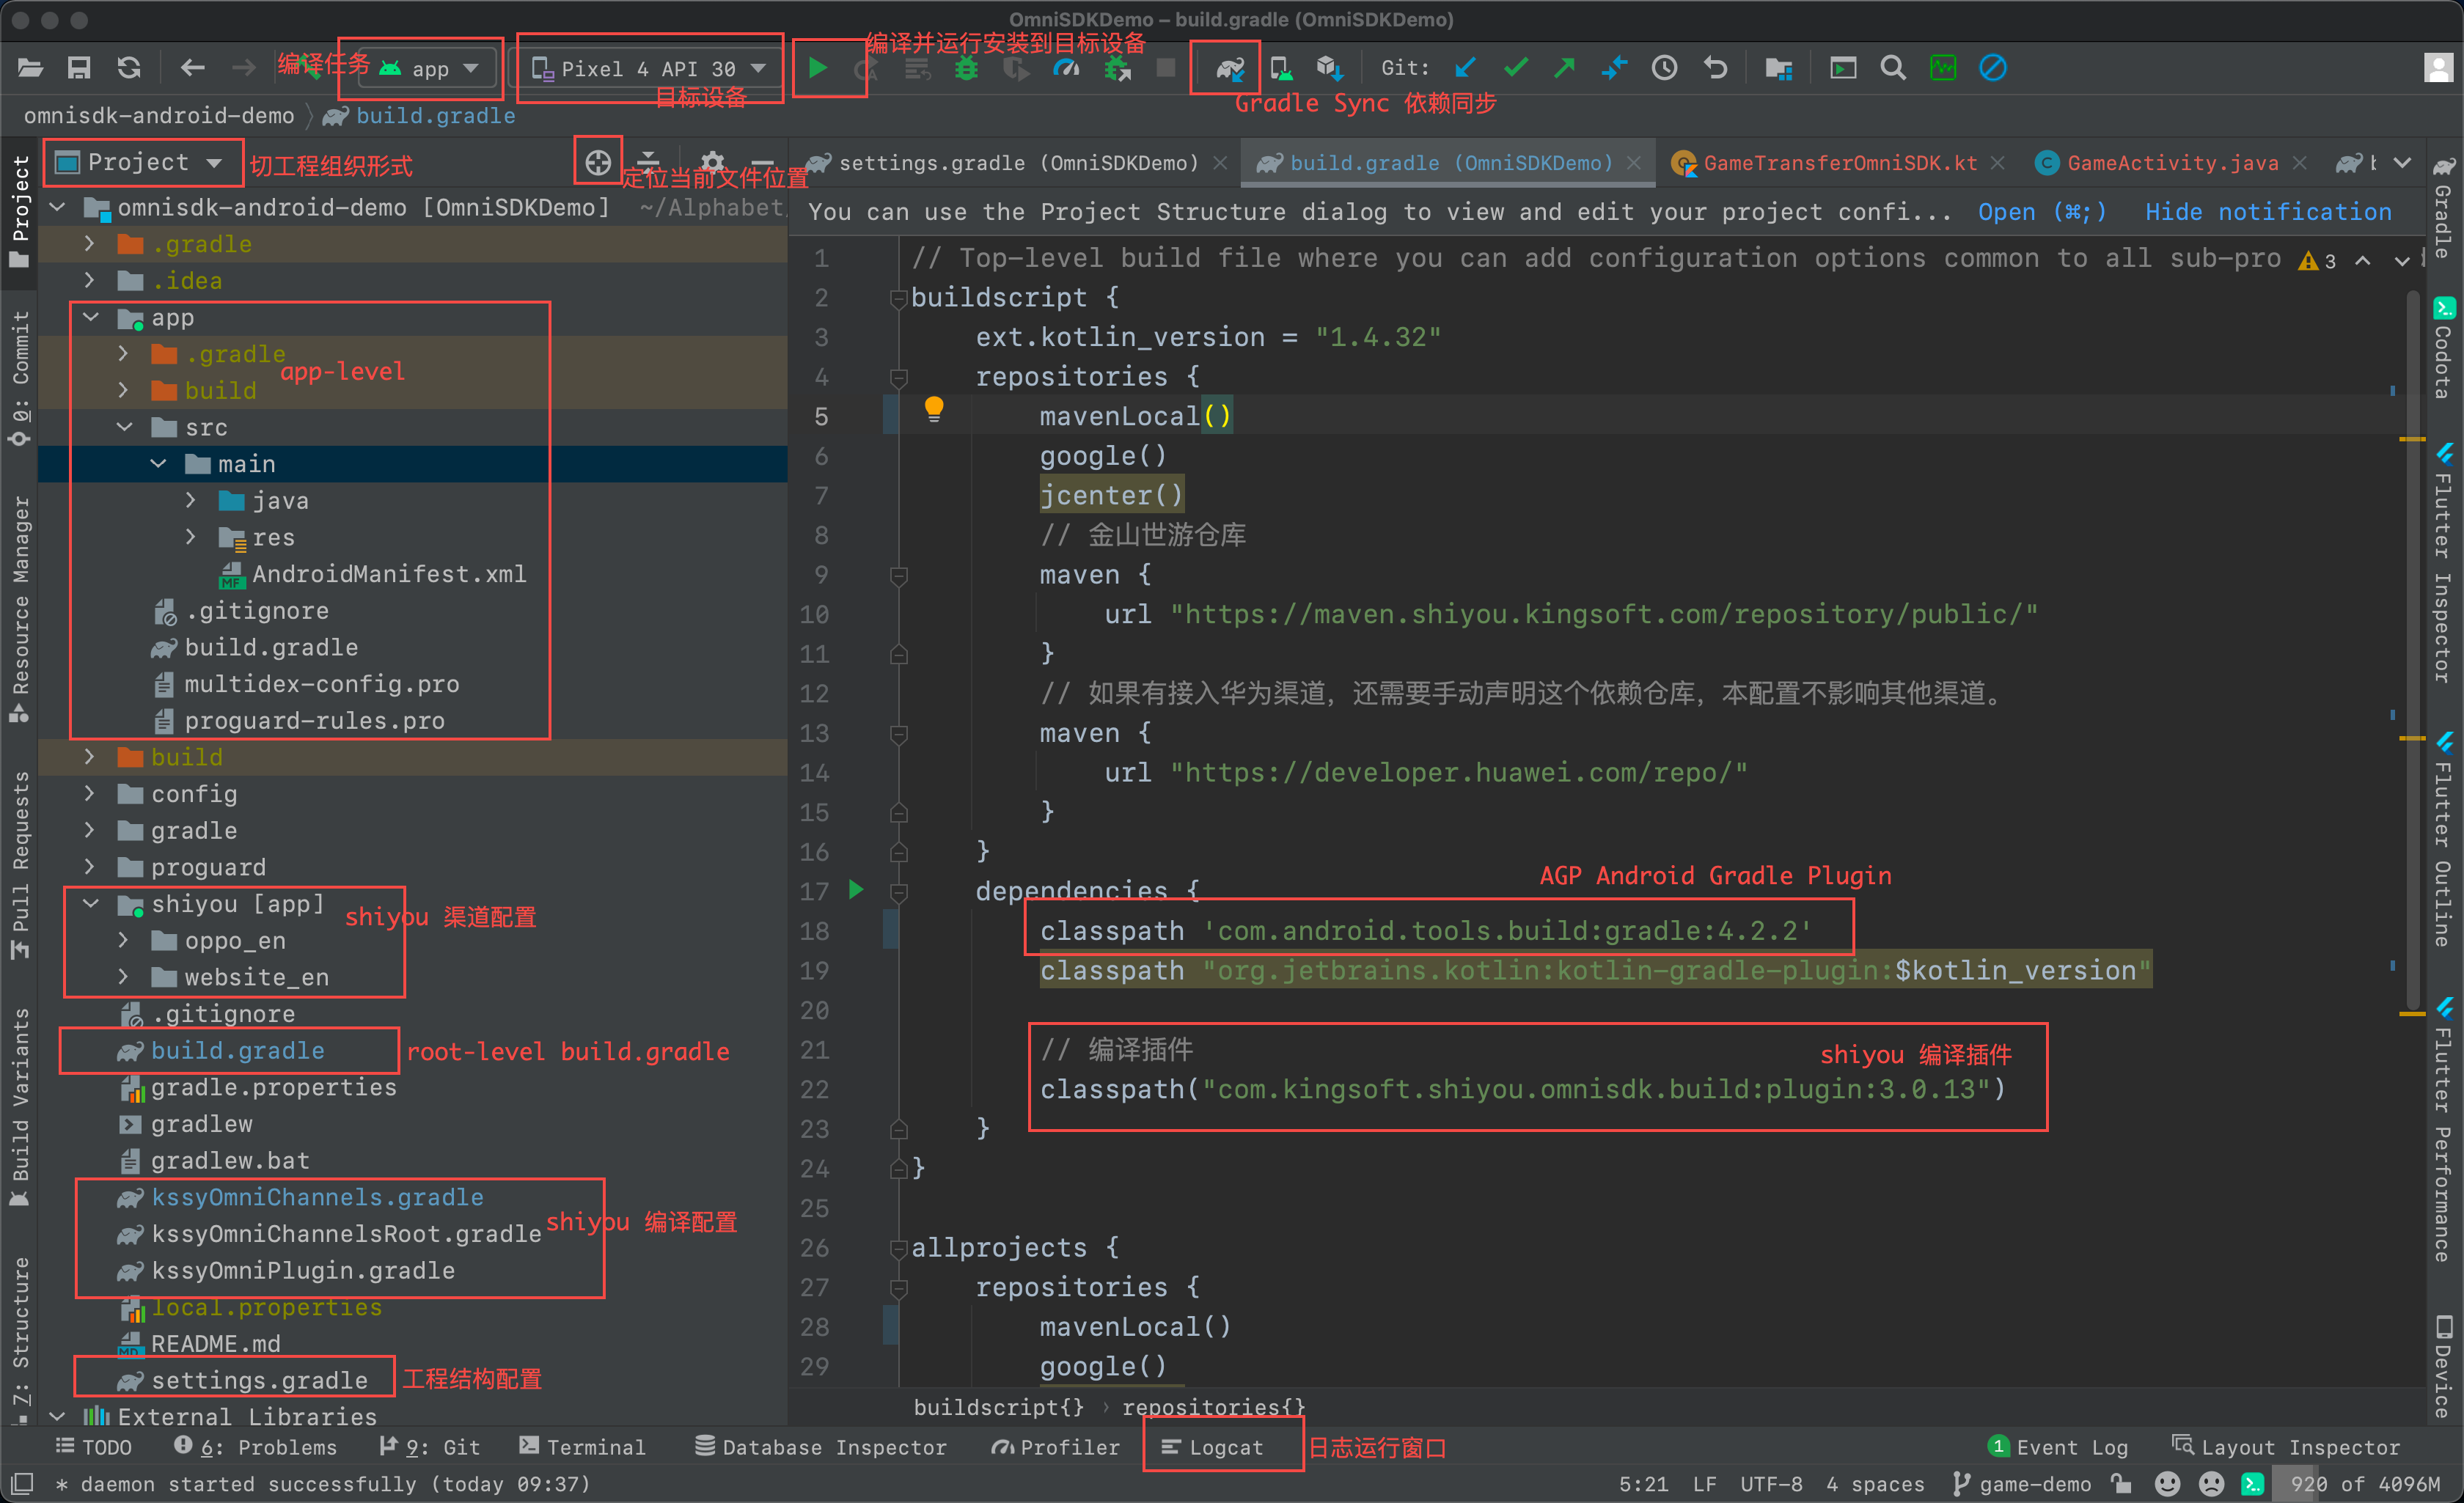Click Git rollback undo icon

1715,68
